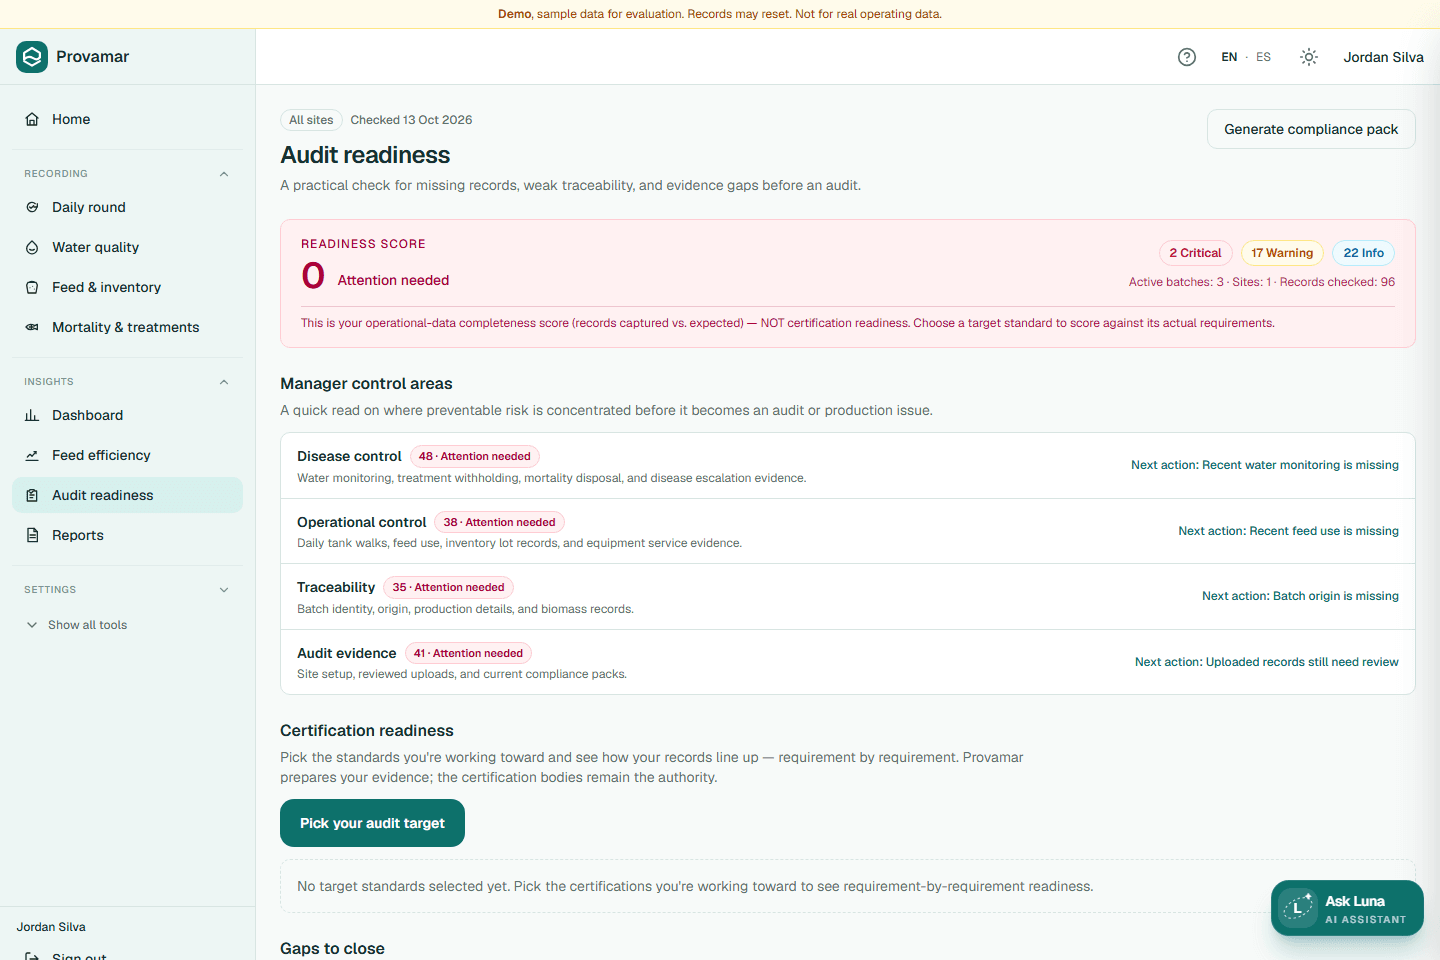1440x960 pixels.
Task: Filter by 2 Critical badge
Action: [1195, 253]
